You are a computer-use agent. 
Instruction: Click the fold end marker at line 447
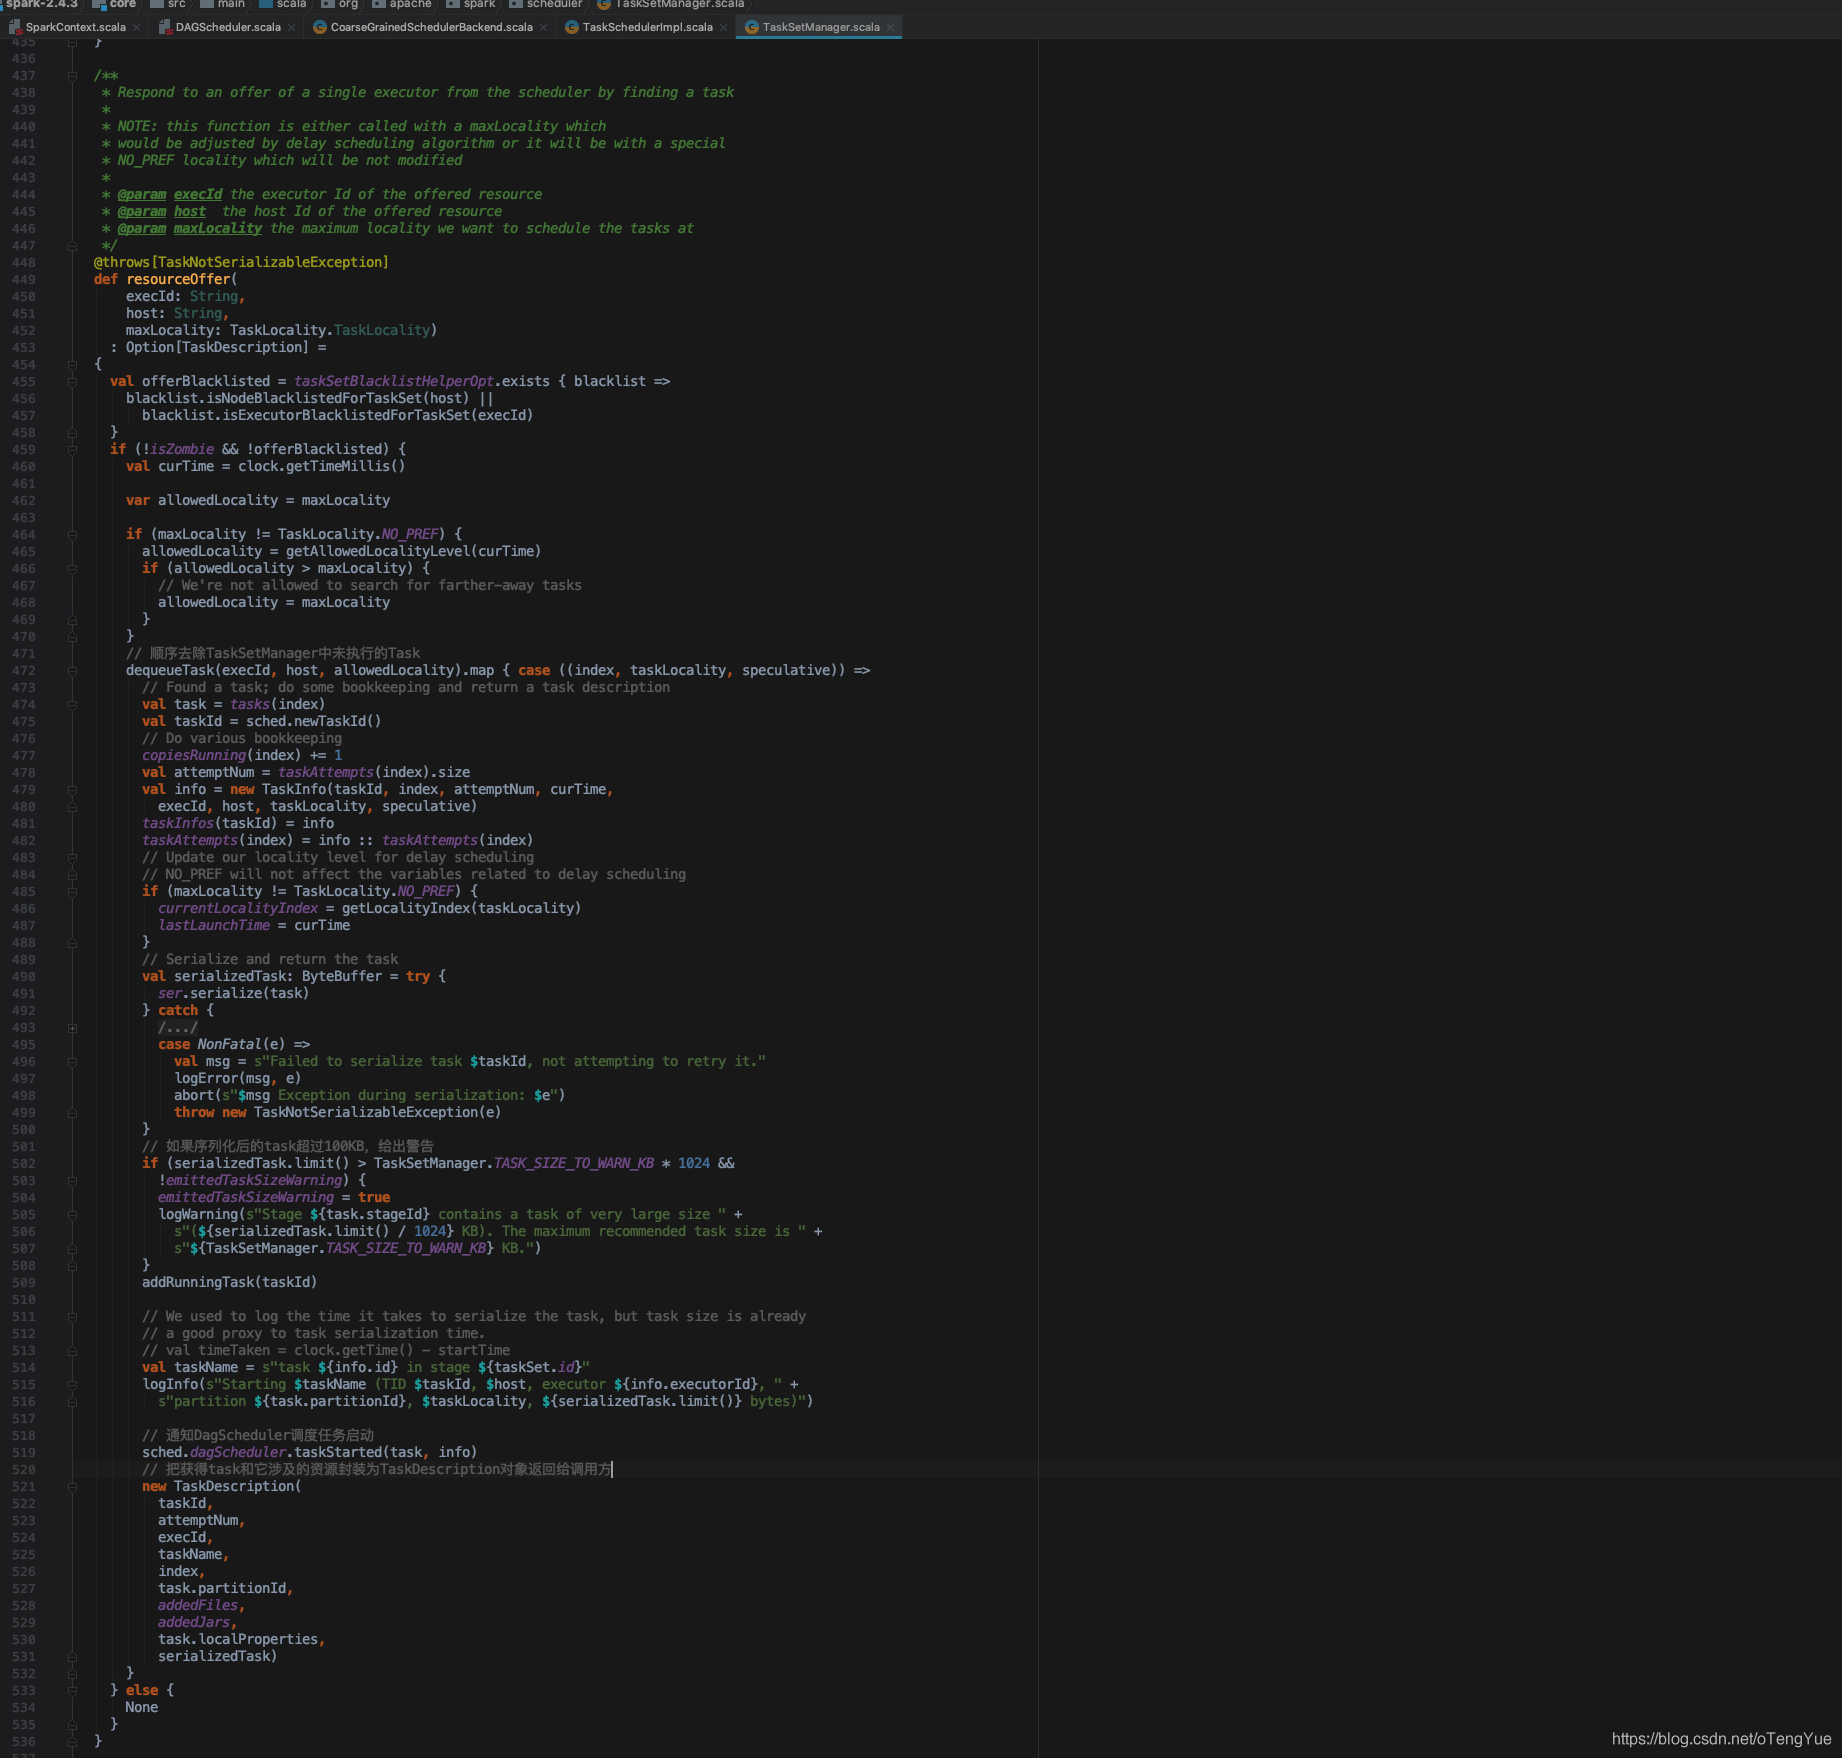72,246
